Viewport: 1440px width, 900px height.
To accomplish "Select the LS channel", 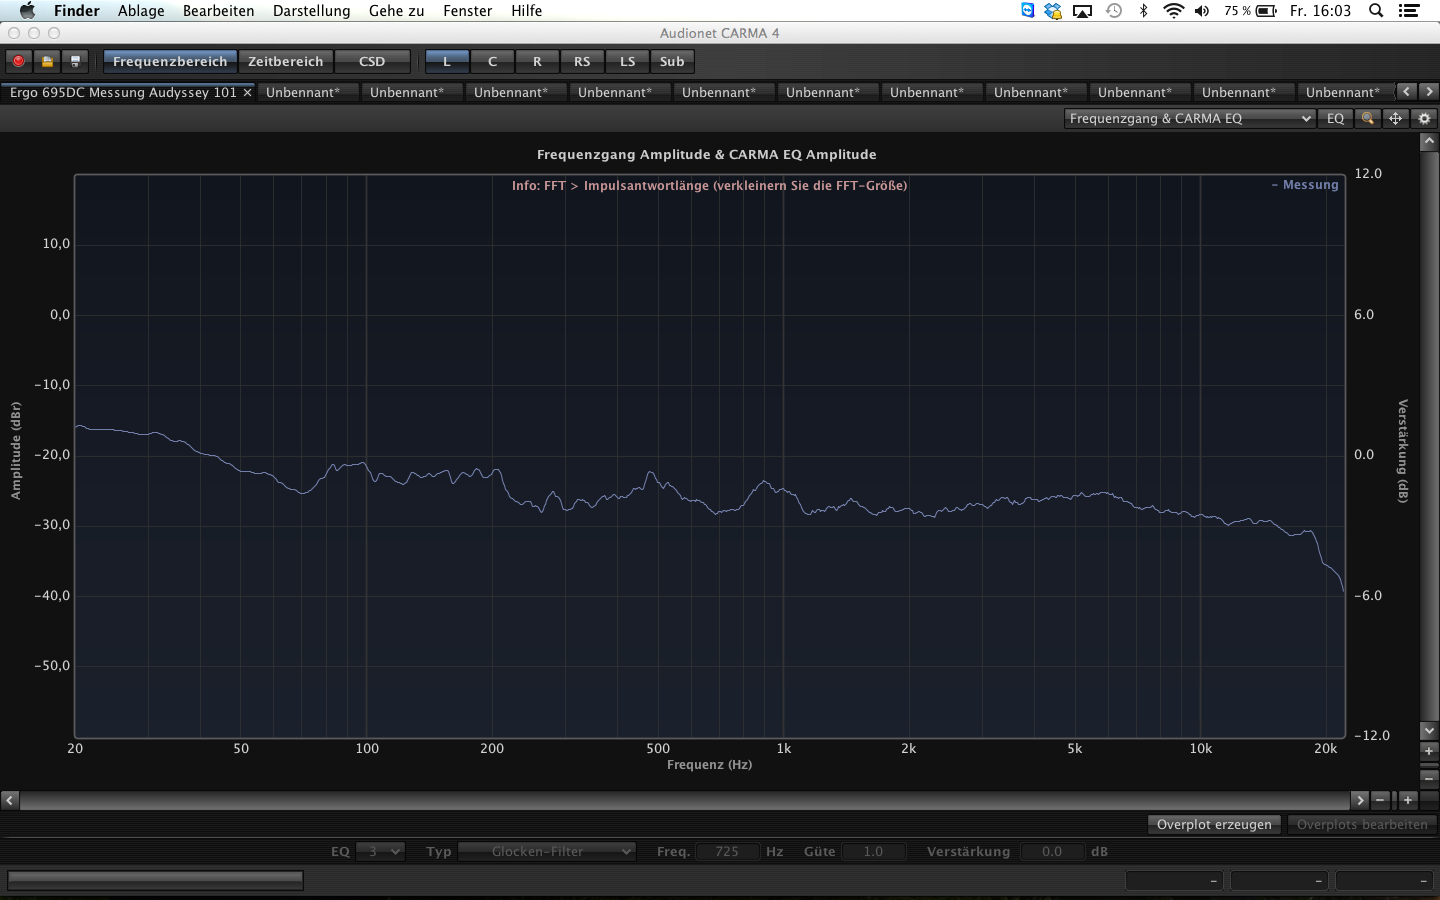I will 627,61.
